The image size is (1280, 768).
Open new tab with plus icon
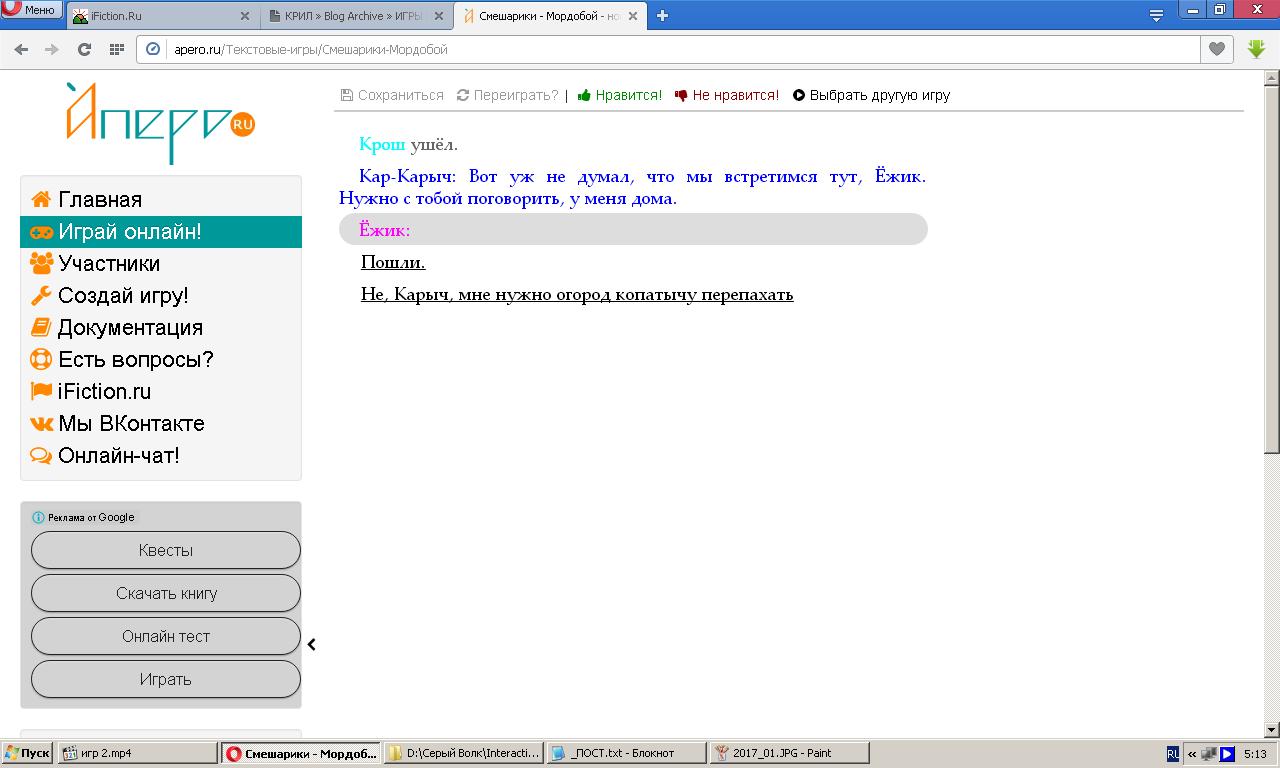[662, 15]
